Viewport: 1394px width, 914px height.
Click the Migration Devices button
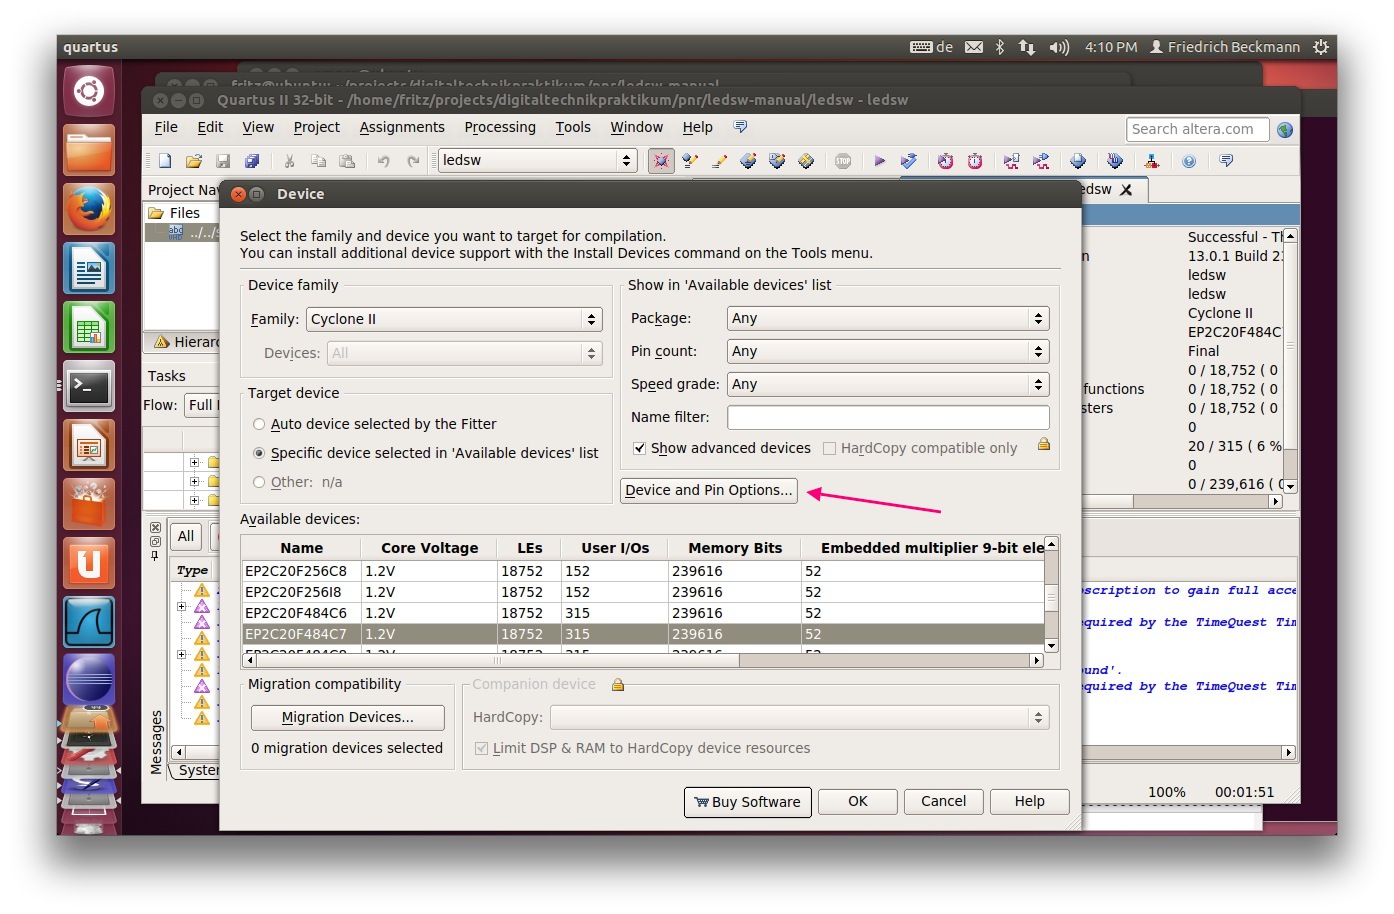[347, 717]
